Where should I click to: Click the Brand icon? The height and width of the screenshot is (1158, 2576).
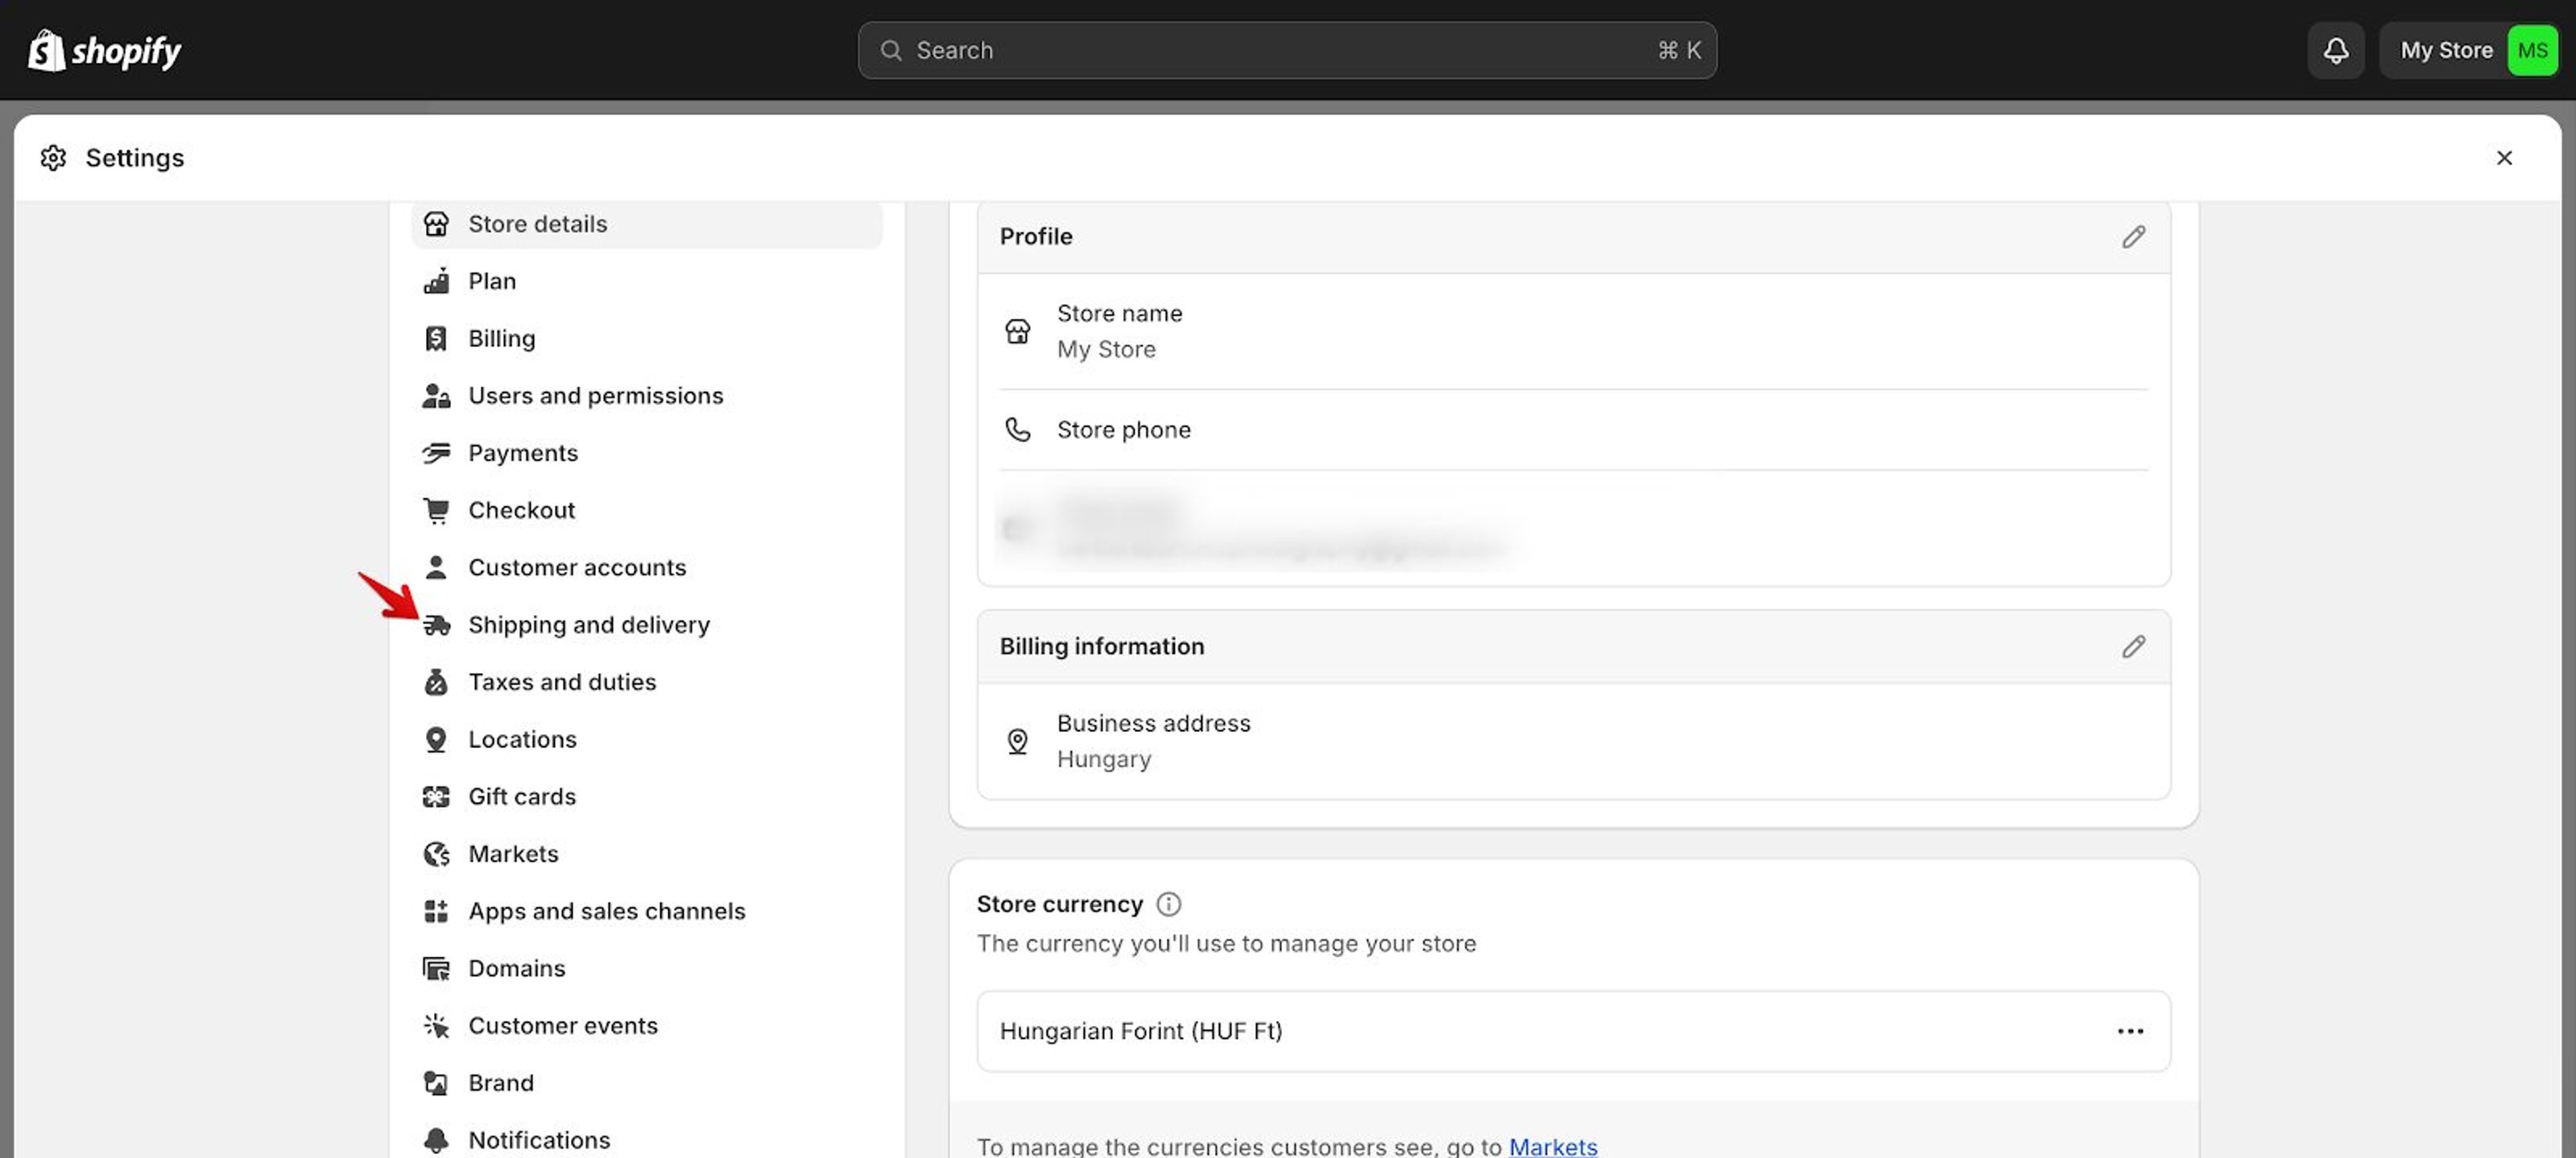click(436, 1083)
